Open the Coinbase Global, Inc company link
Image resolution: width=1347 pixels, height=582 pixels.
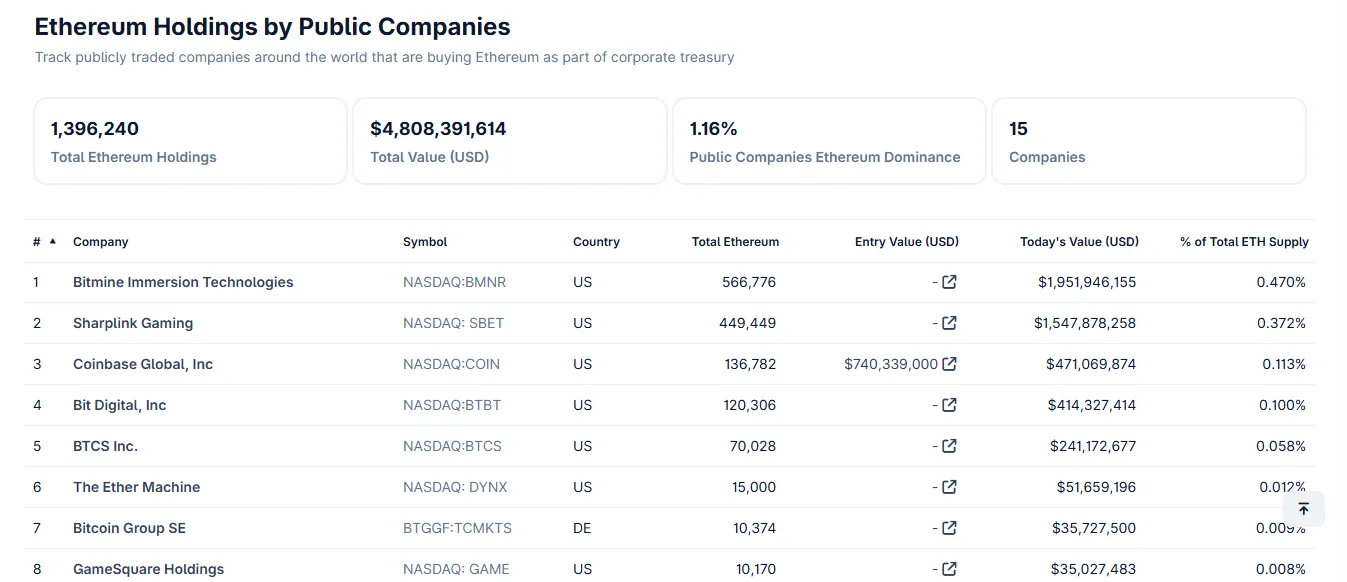click(x=143, y=364)
